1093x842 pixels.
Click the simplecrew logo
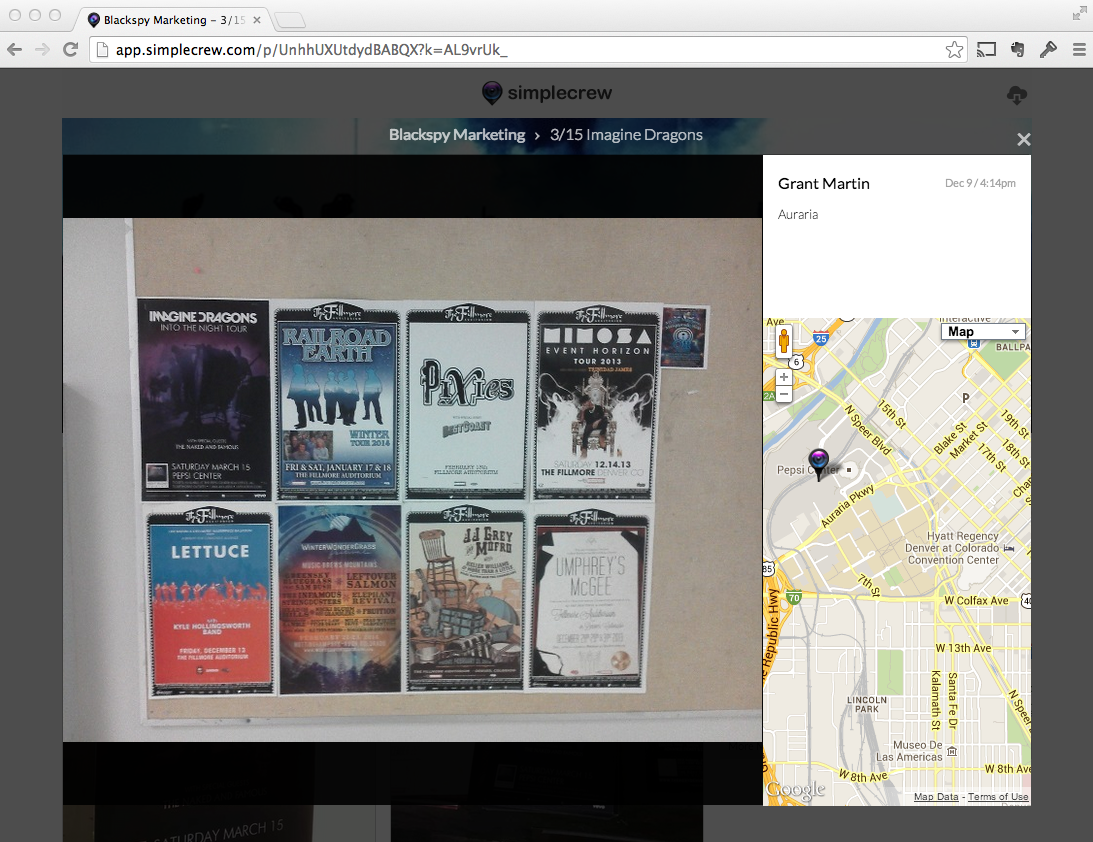point(547,93)
